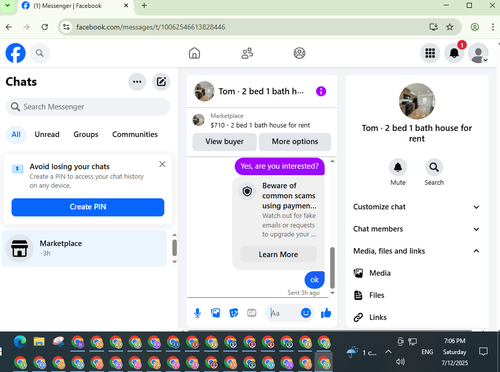500x372 pixels.
Task: Choose a GIF icon
Action: pyautogui.click(x=252, y=313)
